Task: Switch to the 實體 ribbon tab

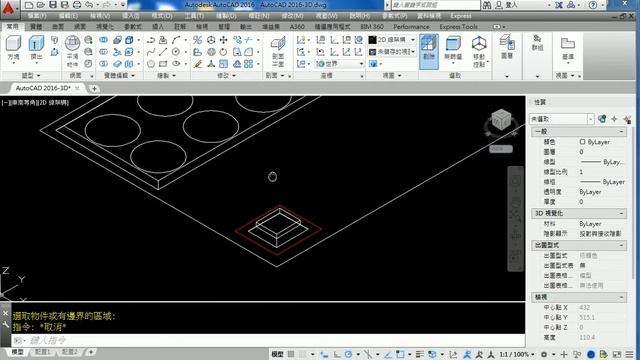Action: tap(36, 27)
